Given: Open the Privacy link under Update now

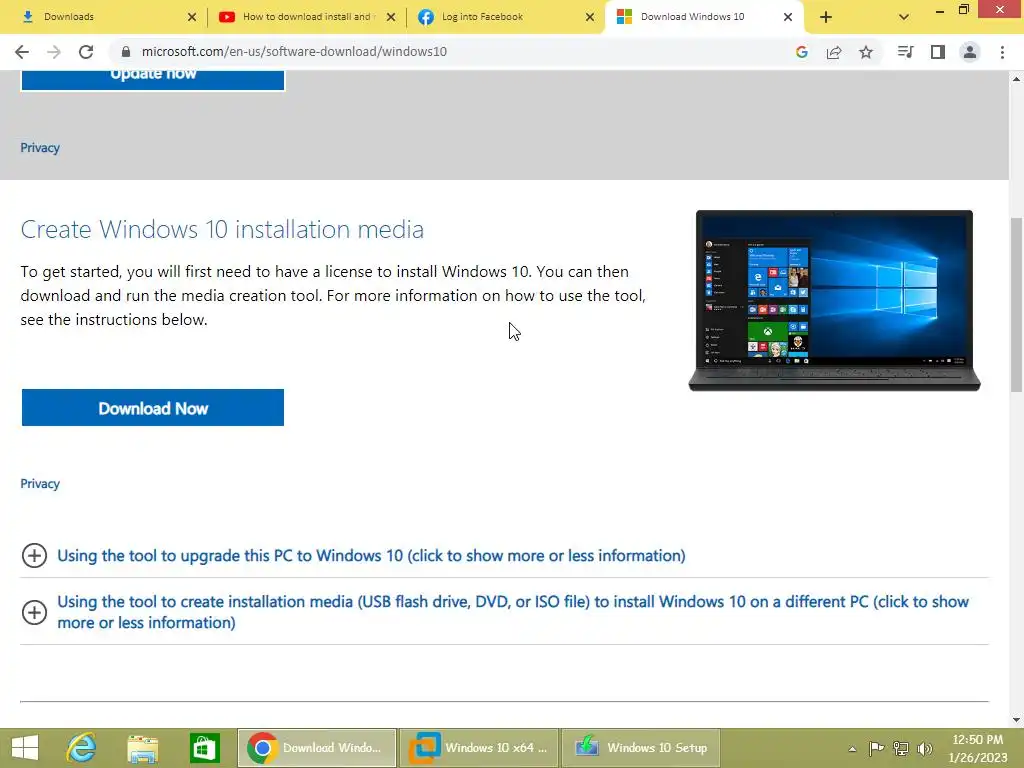Looking at the screenshot, I should point(40,148).
